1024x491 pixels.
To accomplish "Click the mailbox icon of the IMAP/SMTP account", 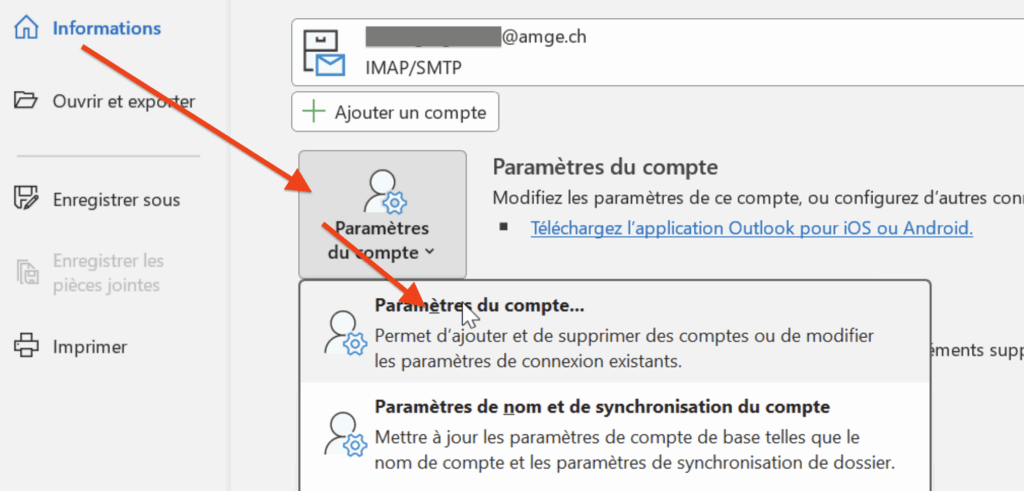I will coord(324,52).
